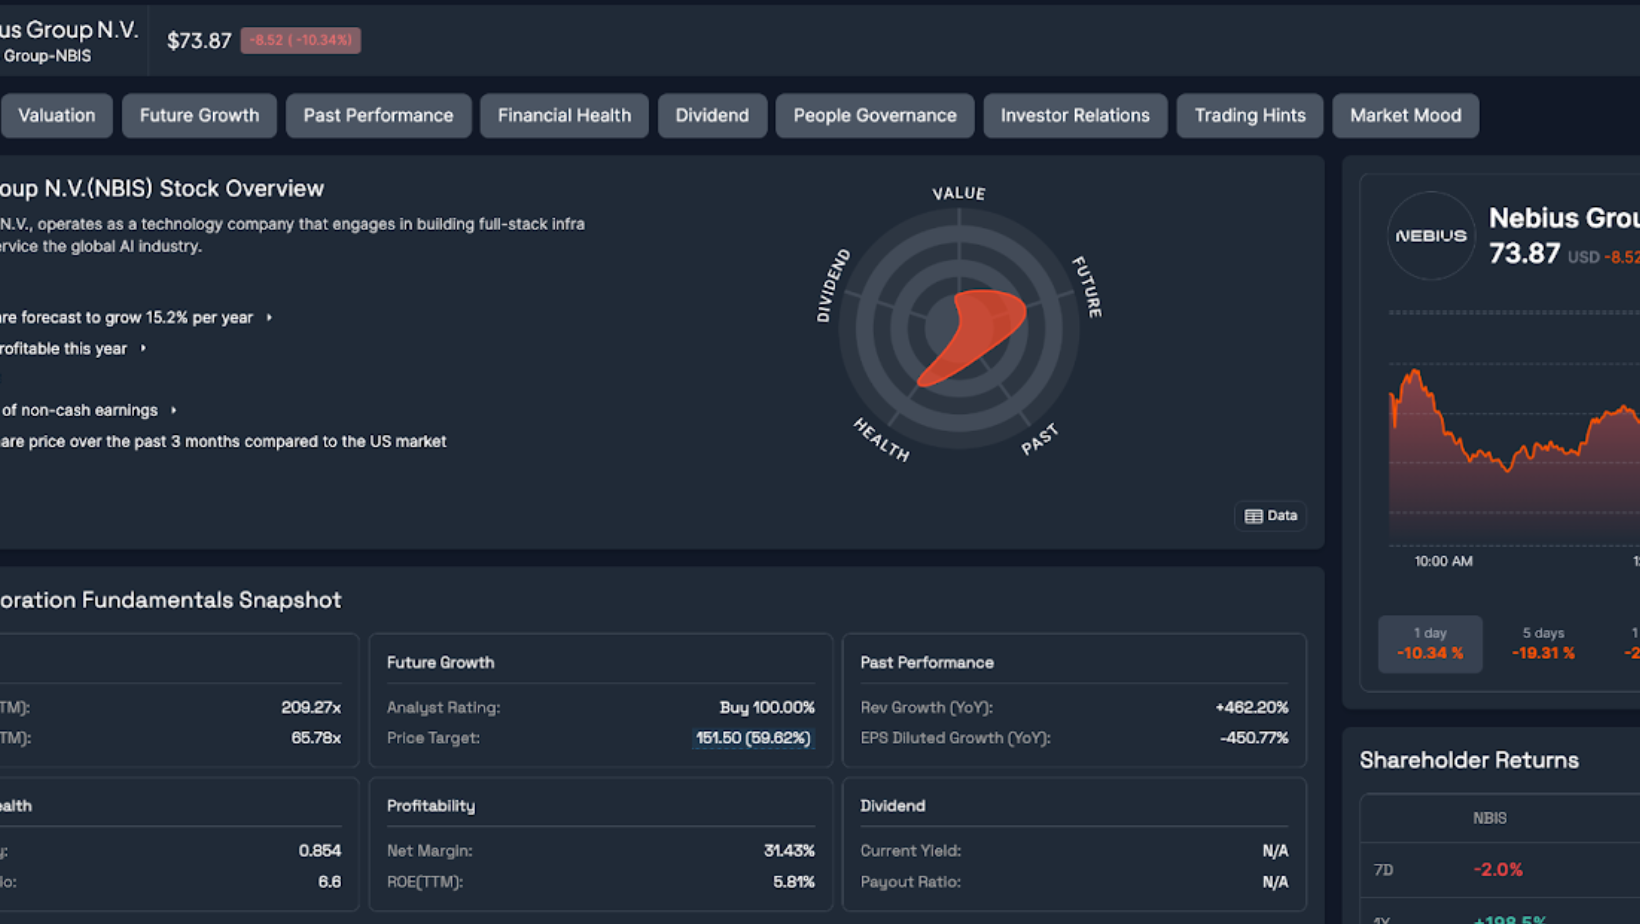
Task: View the People Governance tab
Action: coord(874,116)
